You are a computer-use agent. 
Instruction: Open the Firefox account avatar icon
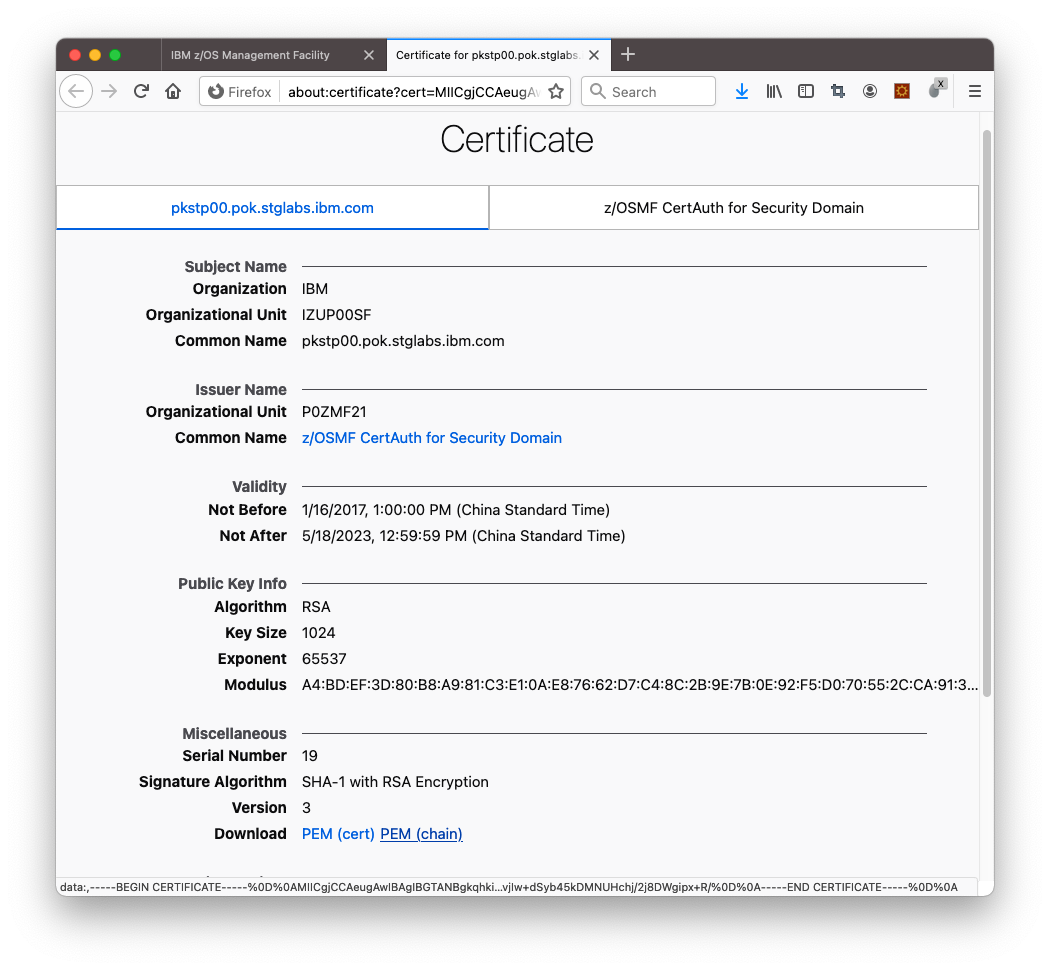870,91
